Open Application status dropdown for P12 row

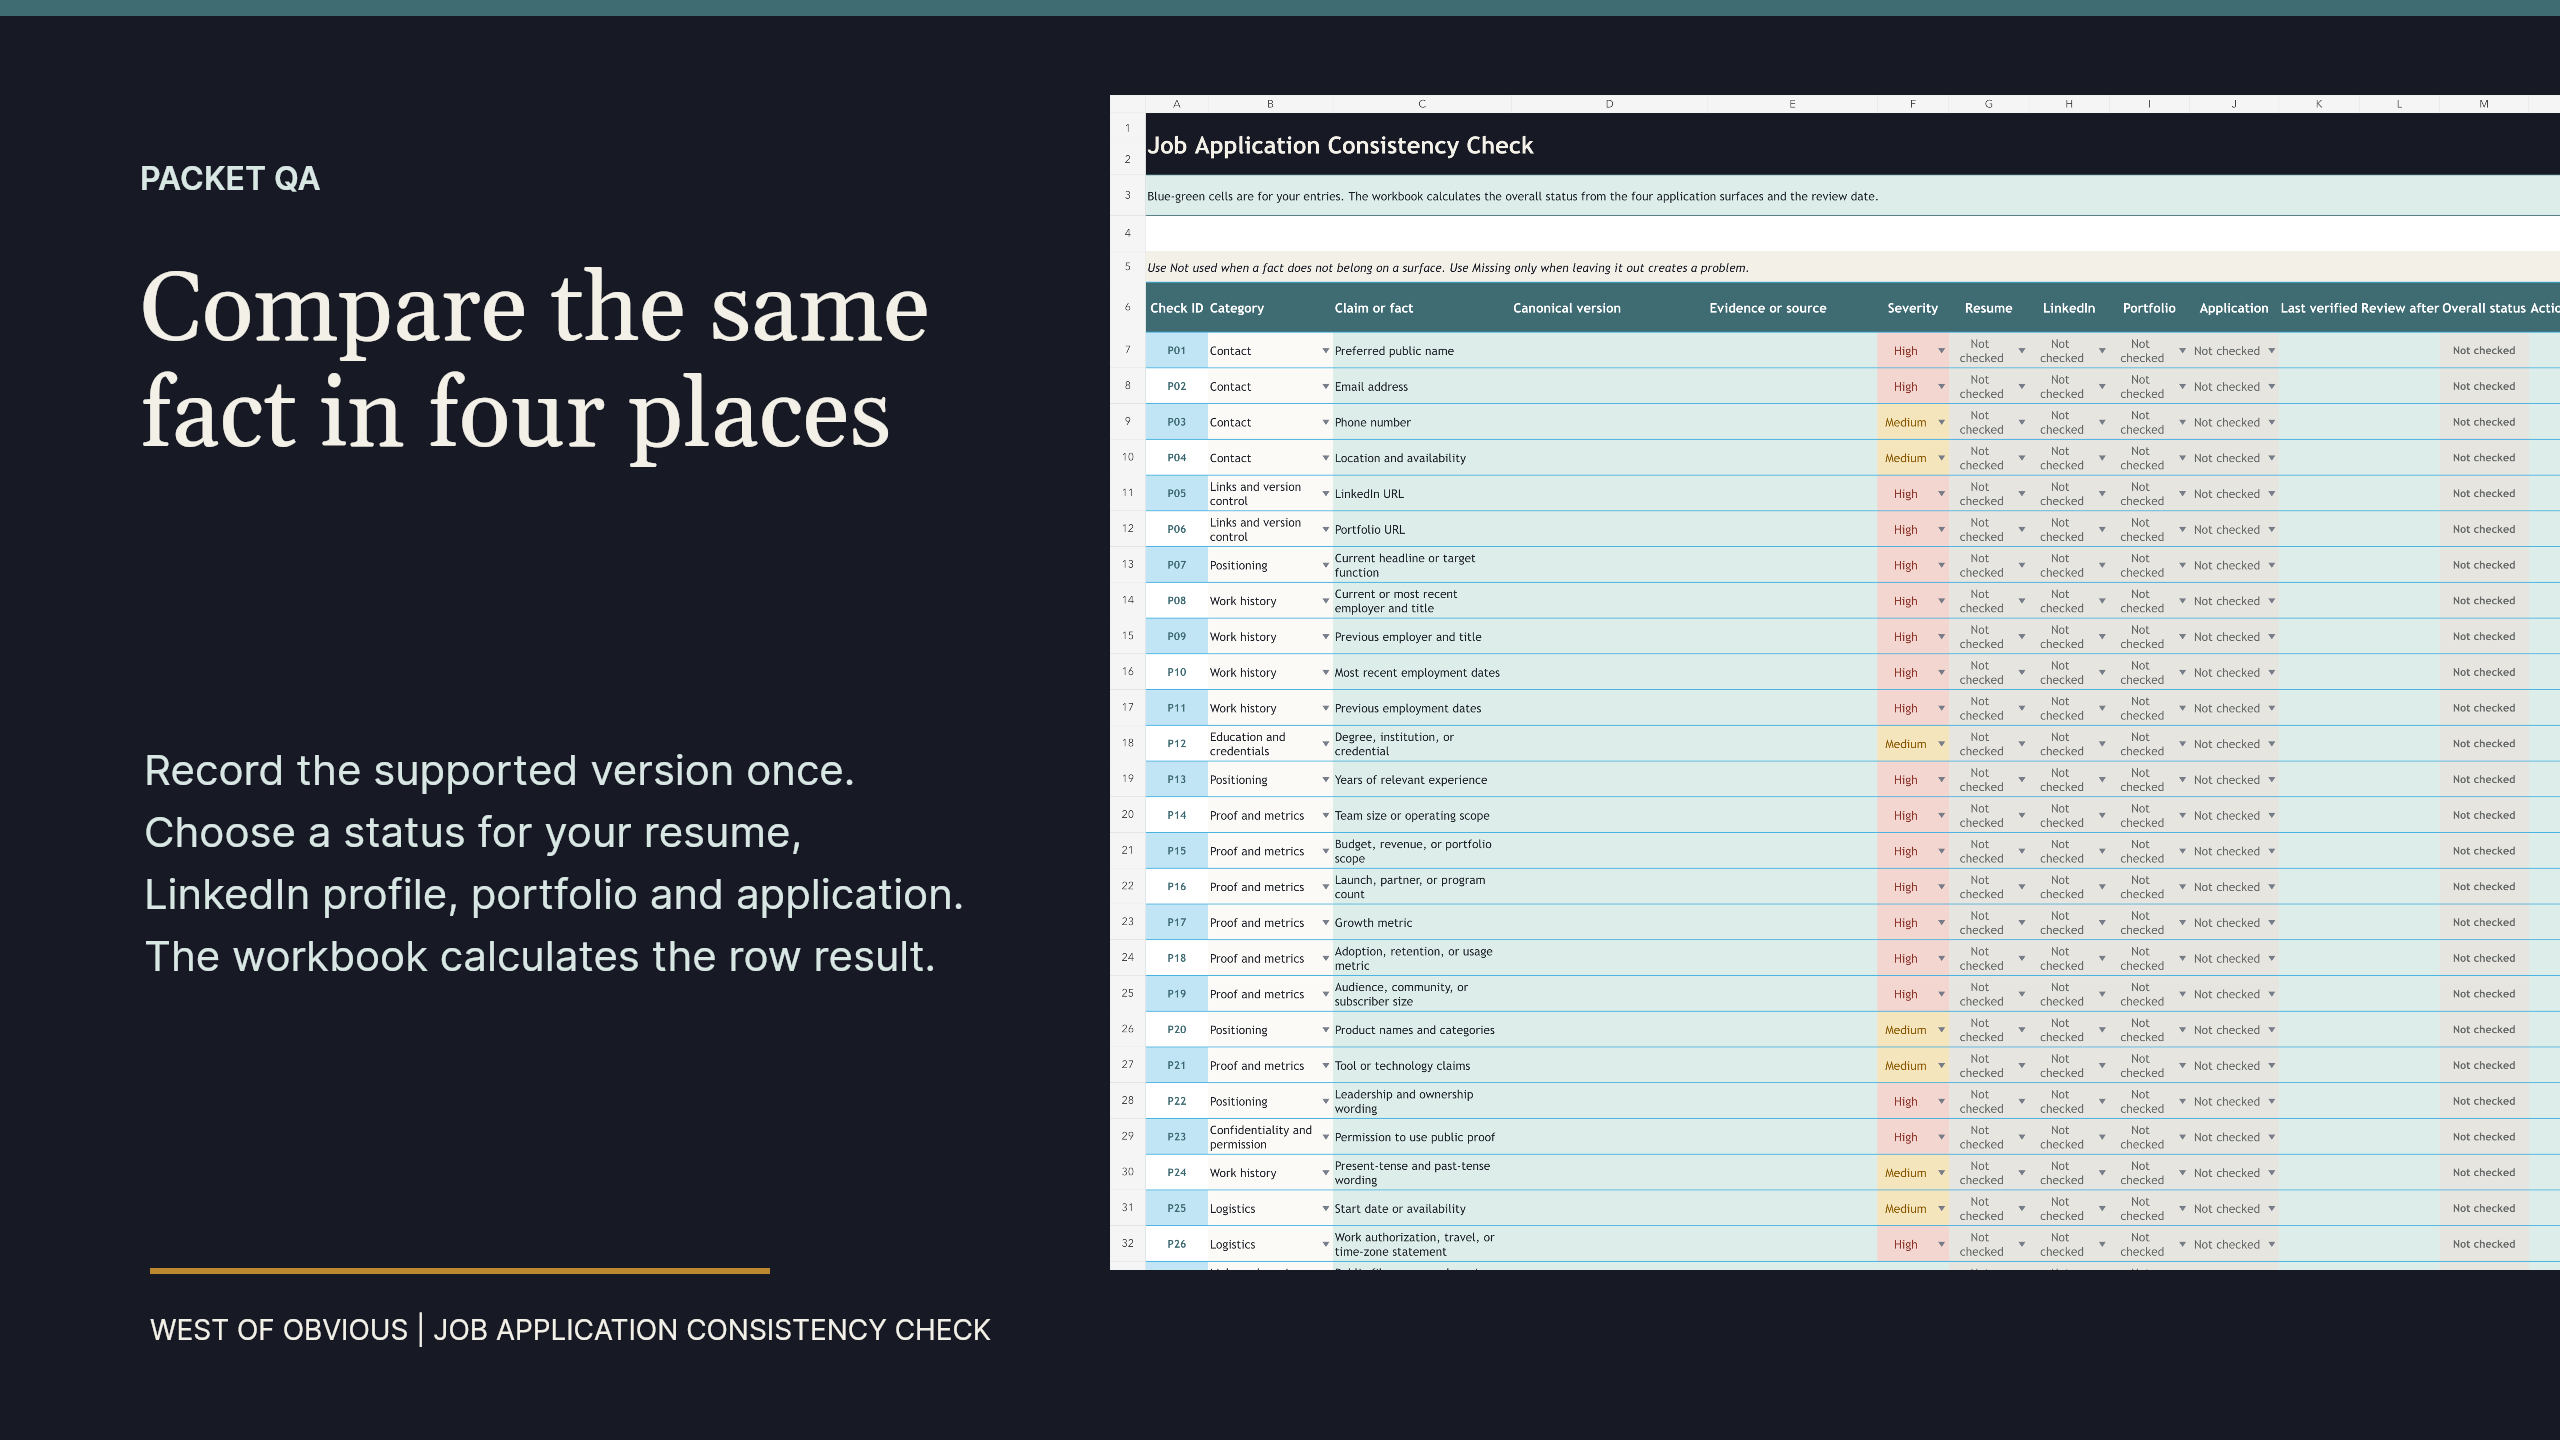[x=2271, y=744]
